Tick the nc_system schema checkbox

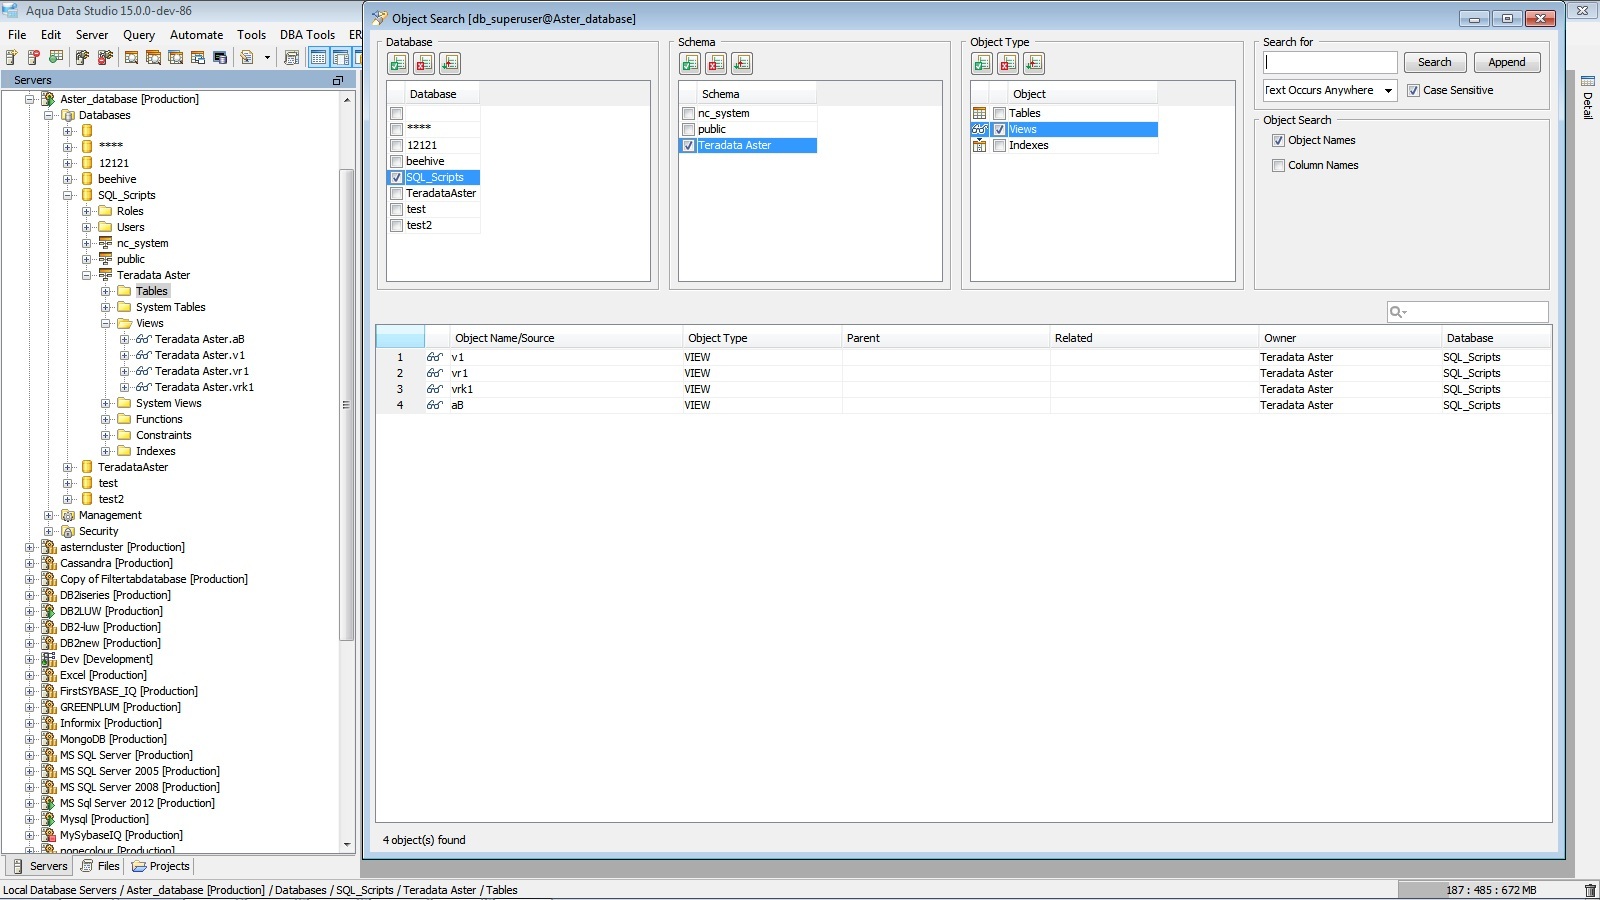coord(688,113)
